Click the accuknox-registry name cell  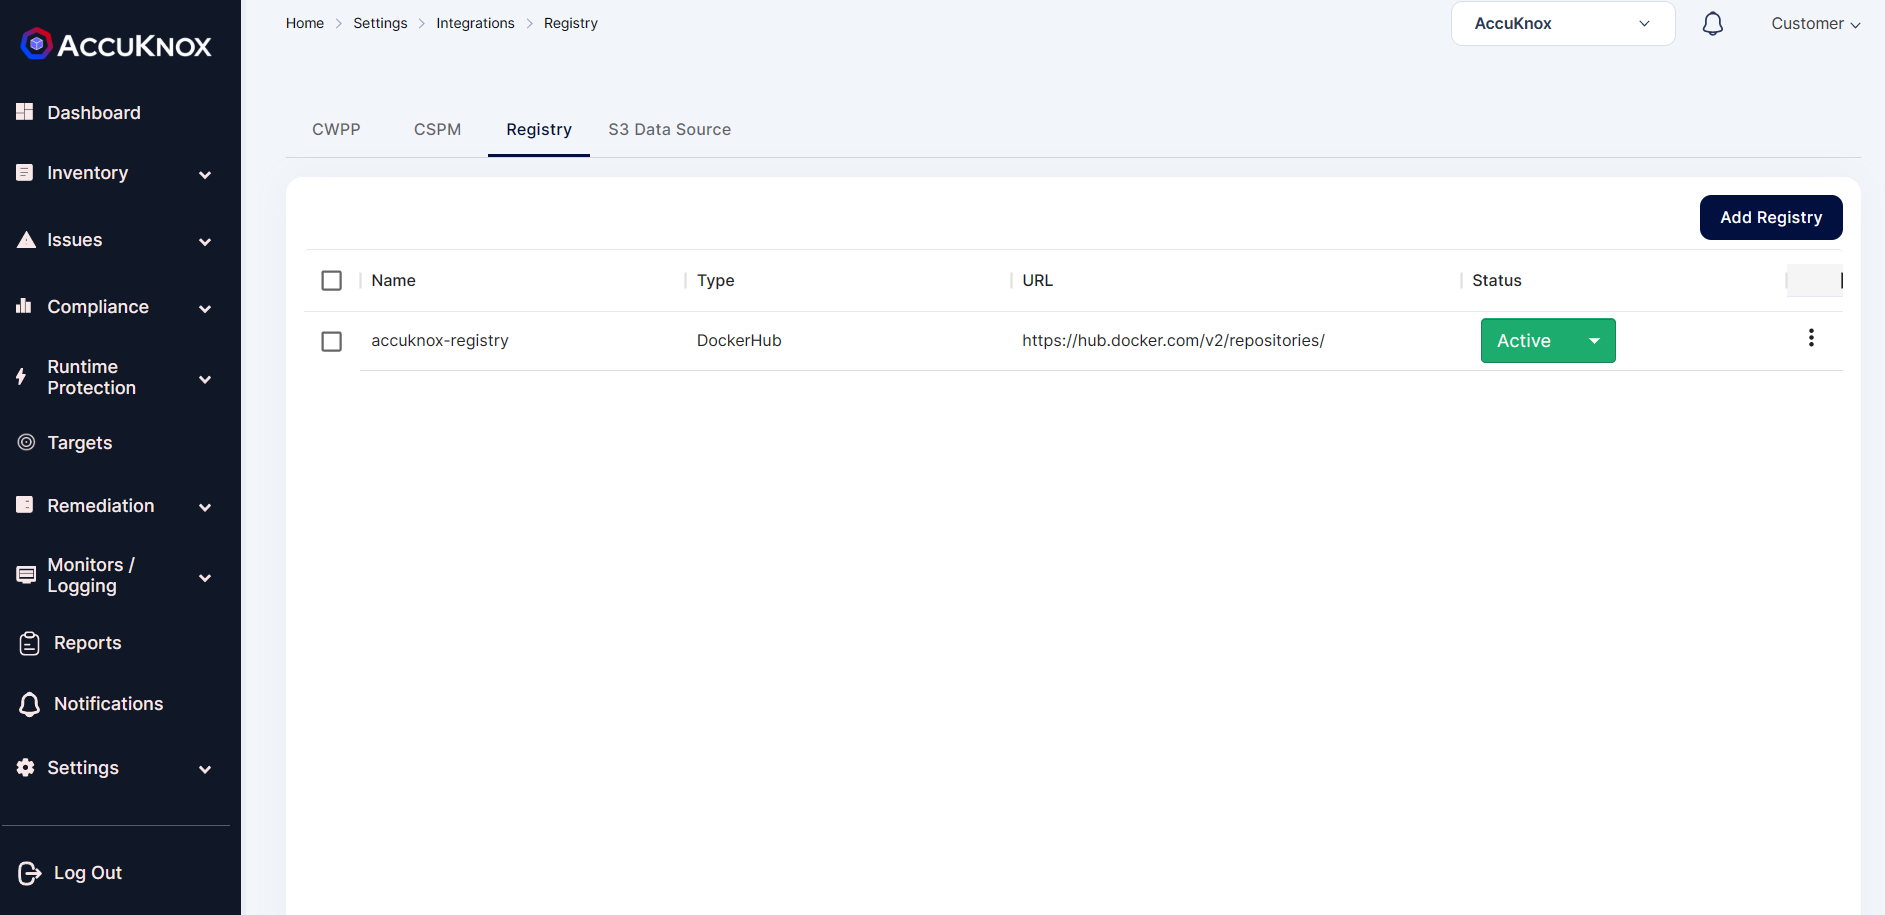point(440,341)
